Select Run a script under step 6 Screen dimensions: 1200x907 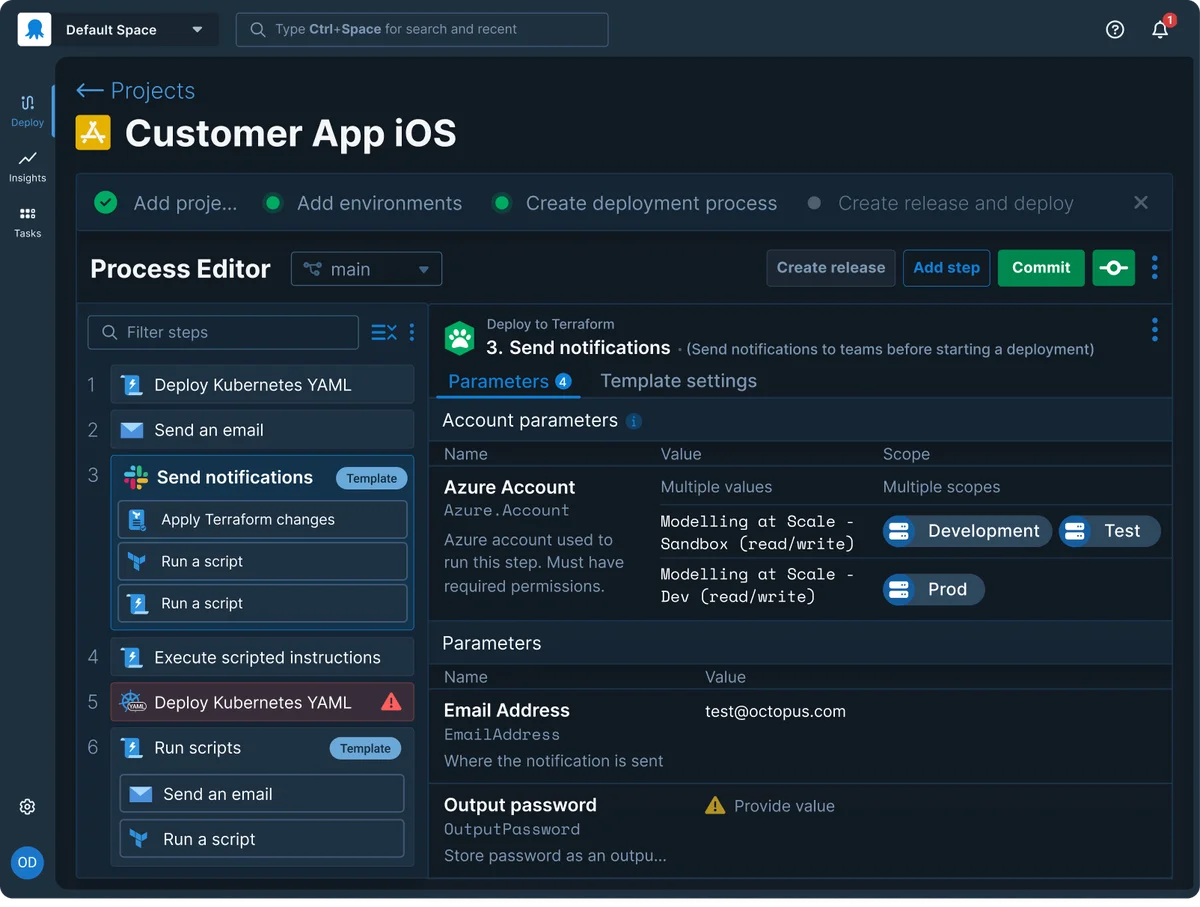(x=262, y=839)
